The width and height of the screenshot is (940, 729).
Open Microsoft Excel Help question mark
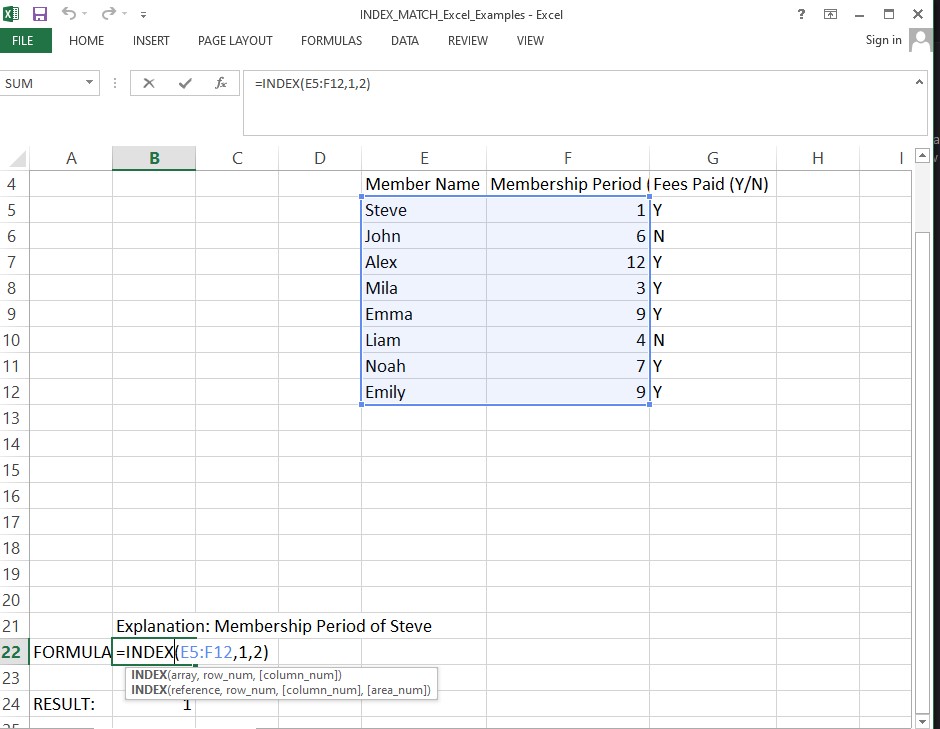[801, 14]
